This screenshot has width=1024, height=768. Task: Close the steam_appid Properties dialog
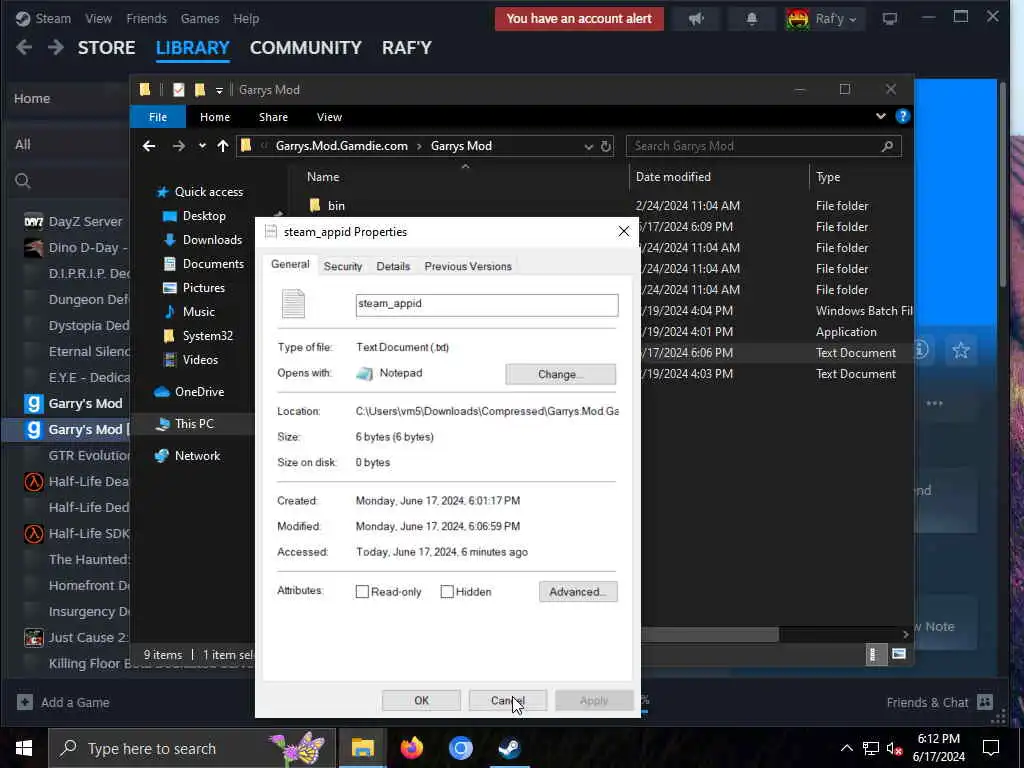click(x=624, y=231)
